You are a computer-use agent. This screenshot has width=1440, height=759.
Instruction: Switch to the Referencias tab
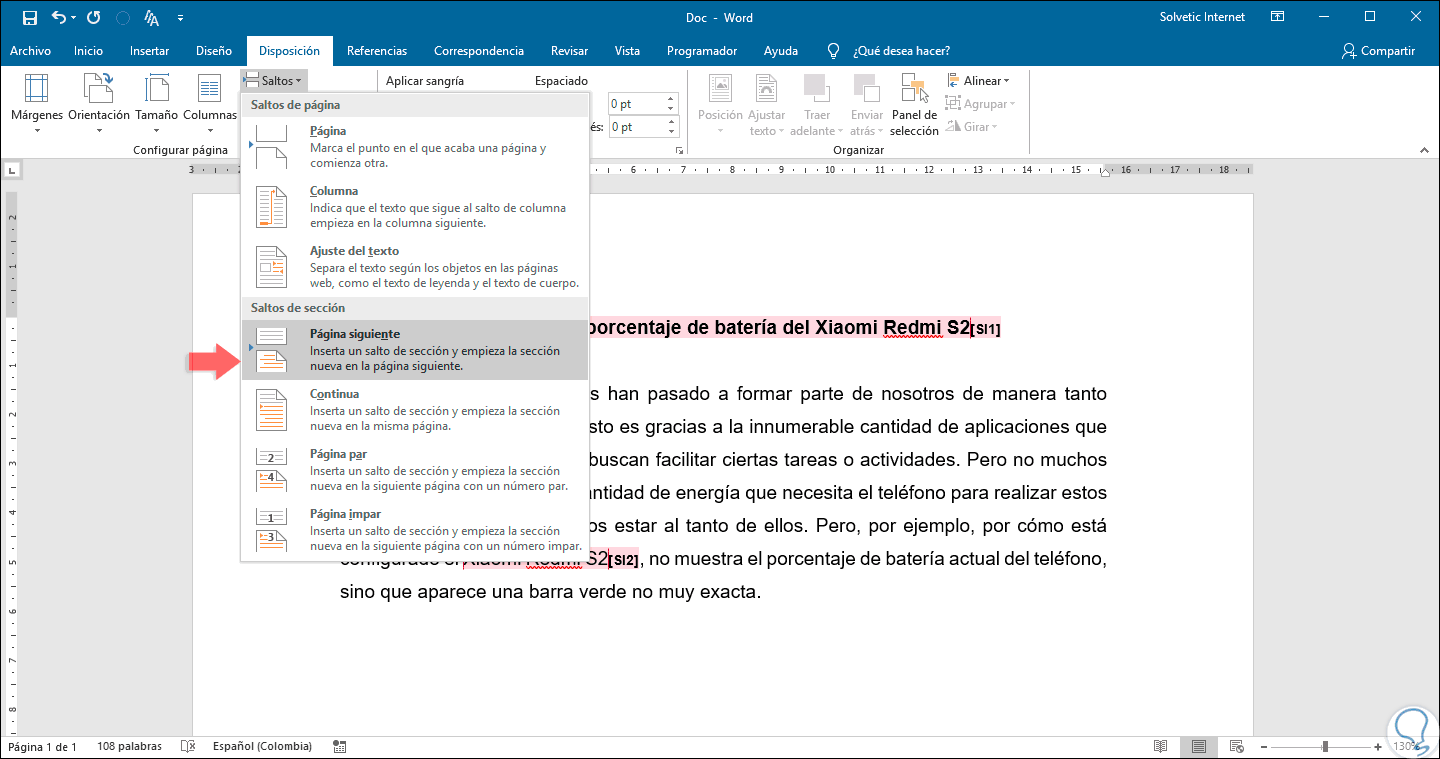pyautogui.click(x=377, y=51)
